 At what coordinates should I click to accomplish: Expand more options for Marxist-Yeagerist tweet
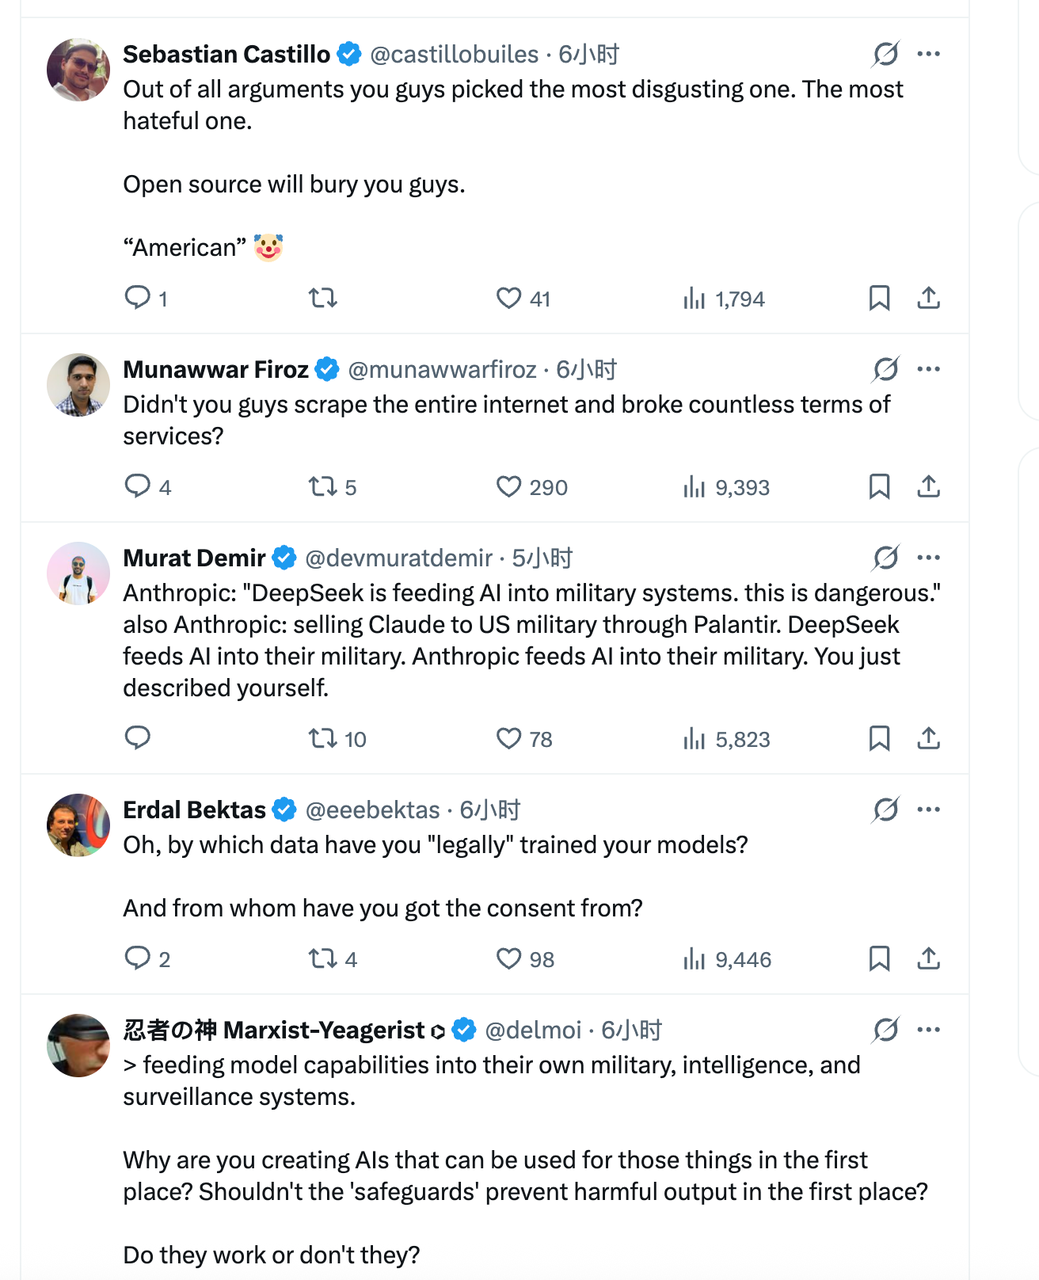click(x=928, y=1029)
